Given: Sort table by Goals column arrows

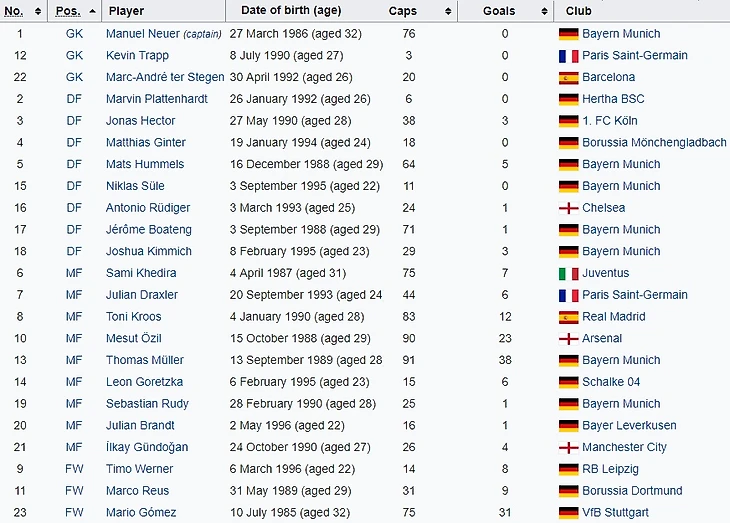Looking at the screenshot, I should (544, 11).
